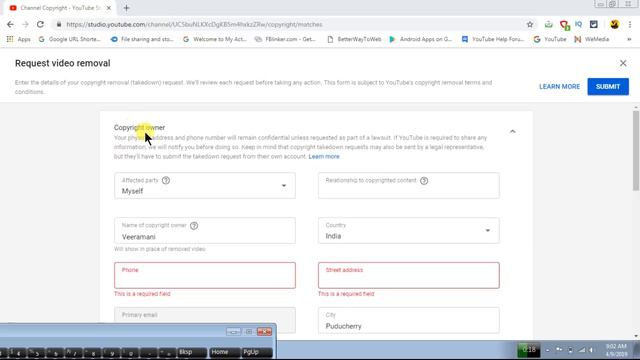Screen dimensions: 640x360
Task: Click the browser forward arrow
Action: [25, 24]
